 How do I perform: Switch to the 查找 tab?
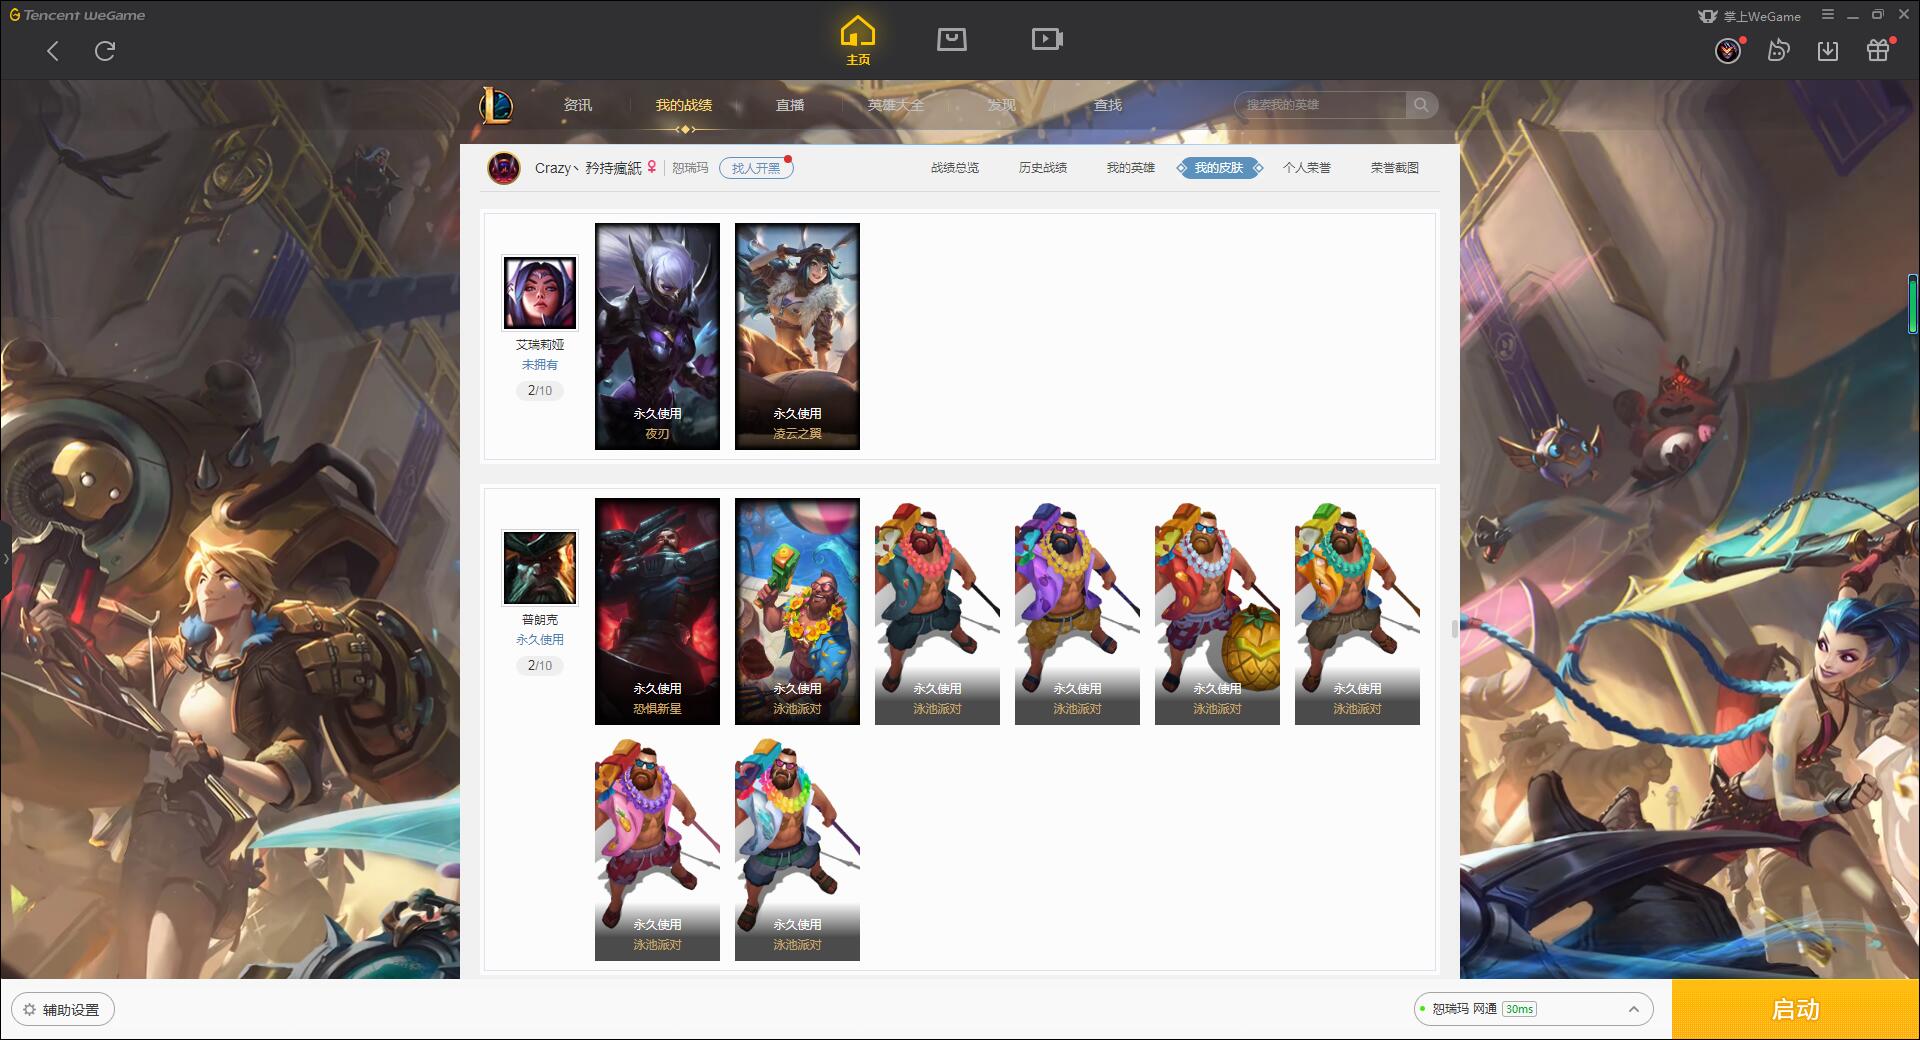tap(1108, 105)
